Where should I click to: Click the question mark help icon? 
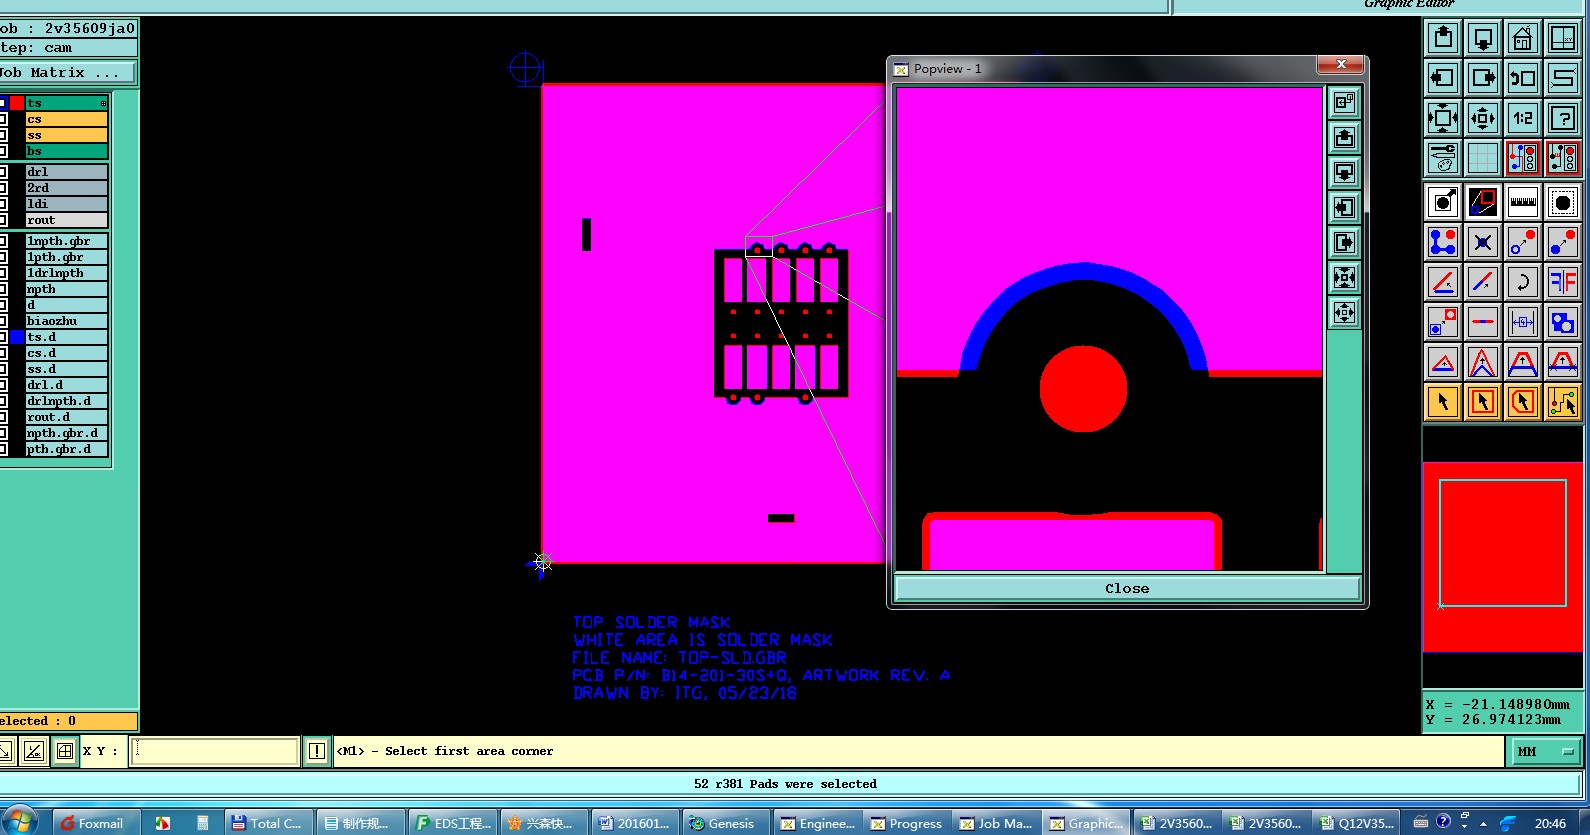pyautogui.click(x=1563, y=118)
